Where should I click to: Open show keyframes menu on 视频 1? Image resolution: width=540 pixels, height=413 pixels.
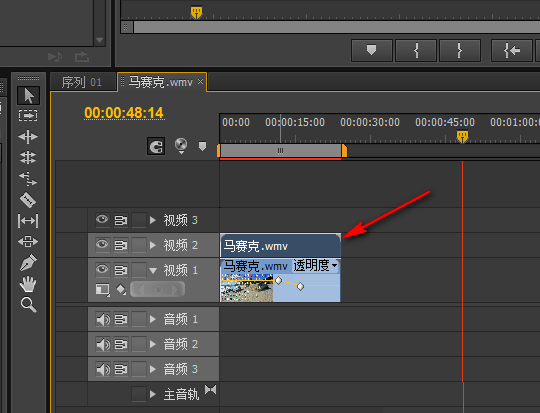[121, 289]
